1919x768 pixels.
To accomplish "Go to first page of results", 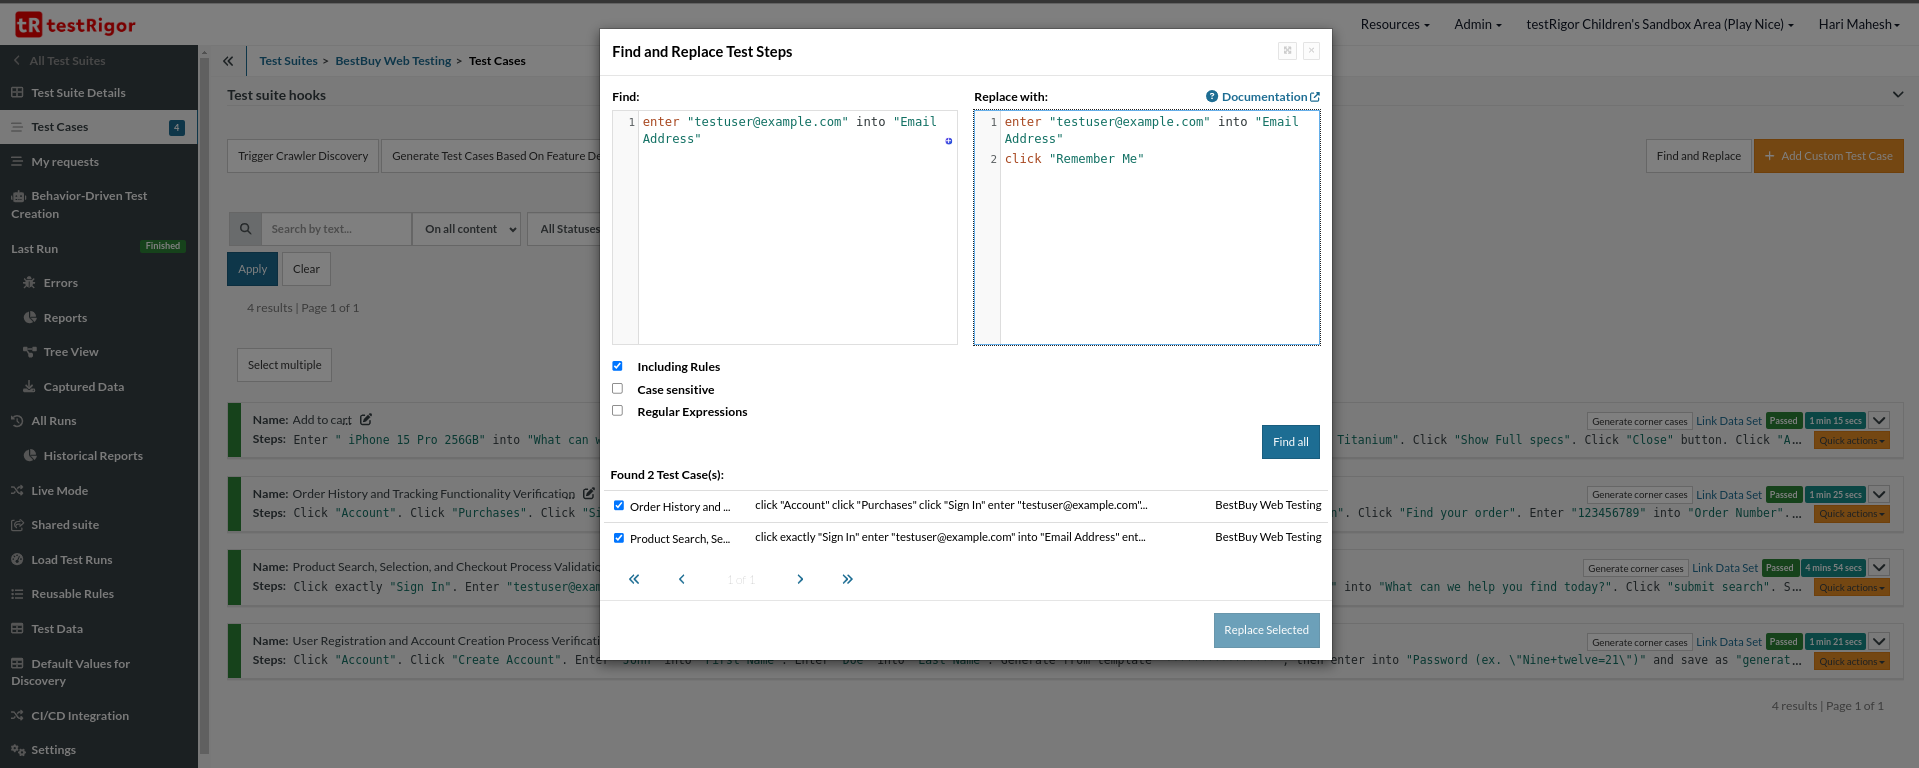I will click(634, 580).
